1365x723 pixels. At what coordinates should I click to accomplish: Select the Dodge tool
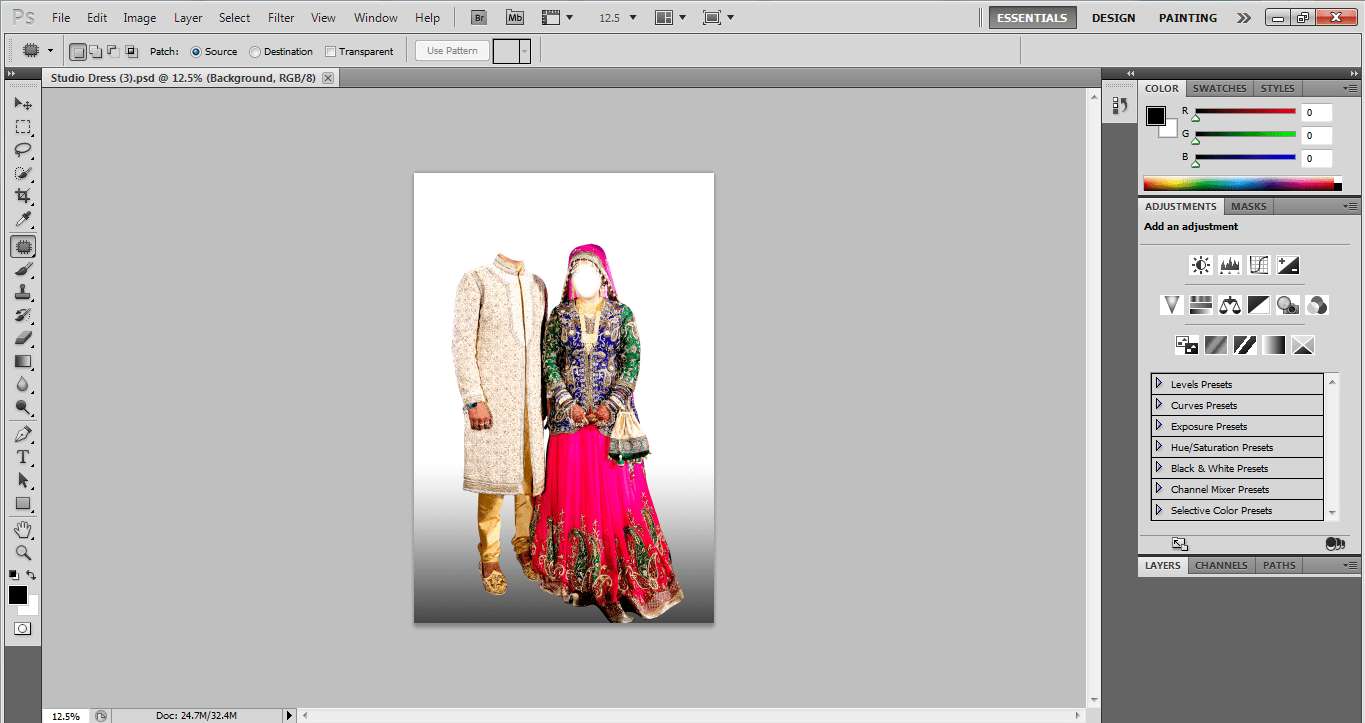23,407
